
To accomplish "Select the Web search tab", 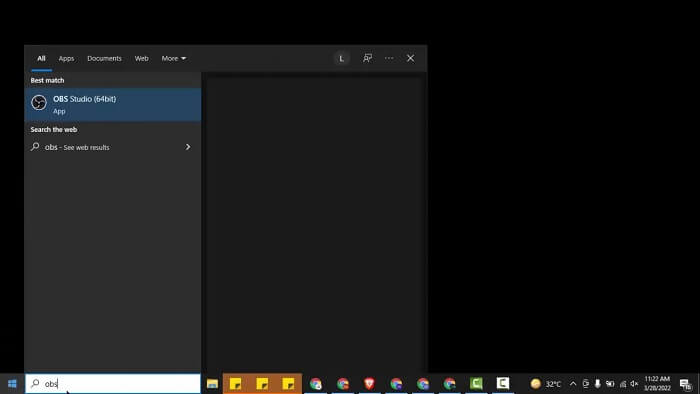I will [x=142, y=58].
